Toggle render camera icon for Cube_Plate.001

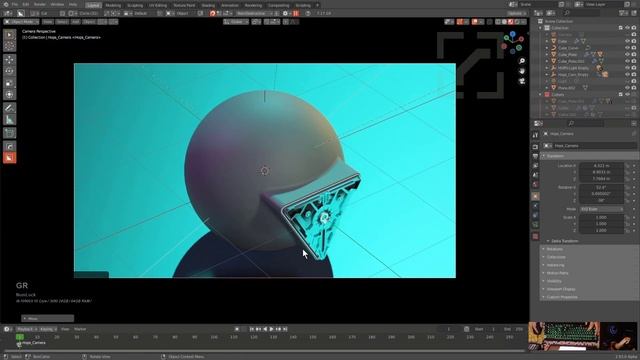pos(634,61)
